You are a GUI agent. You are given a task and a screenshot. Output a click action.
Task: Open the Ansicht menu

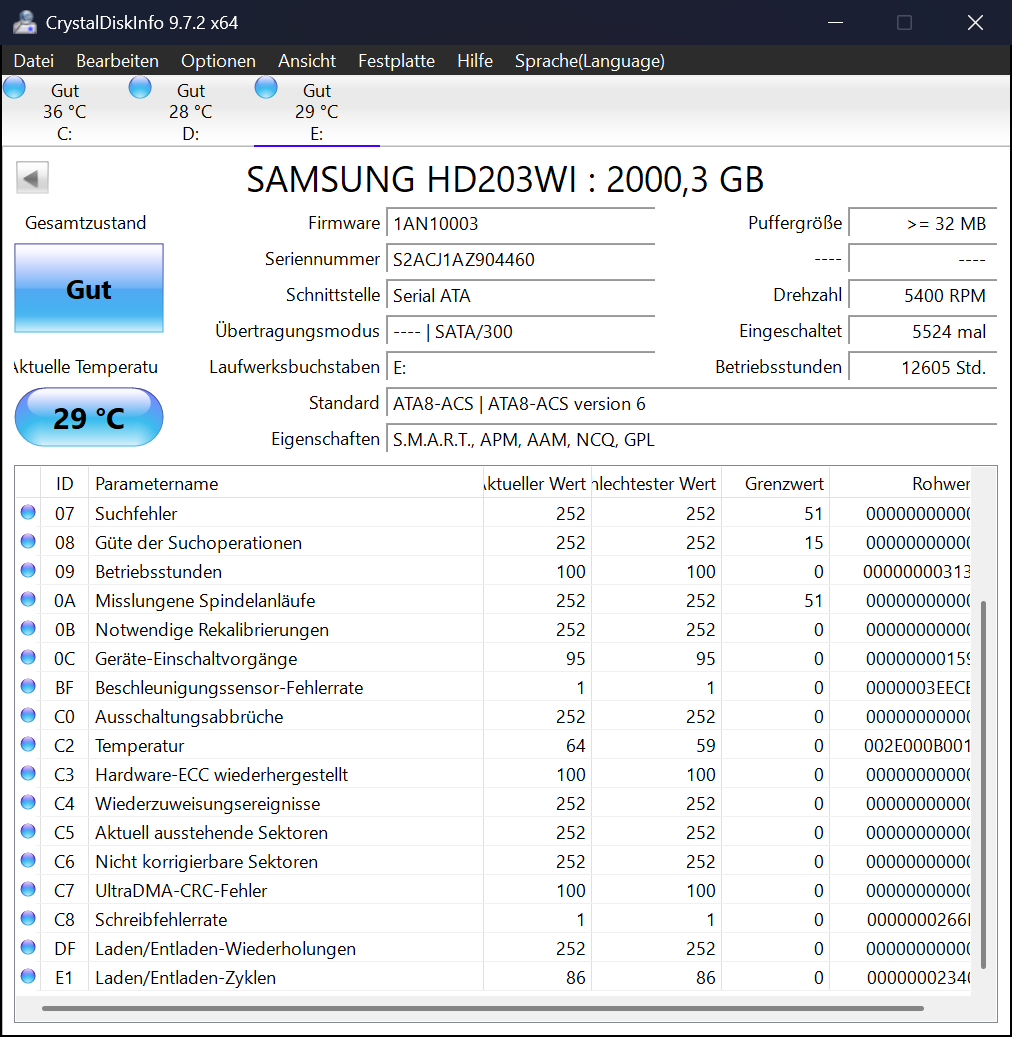307,61
